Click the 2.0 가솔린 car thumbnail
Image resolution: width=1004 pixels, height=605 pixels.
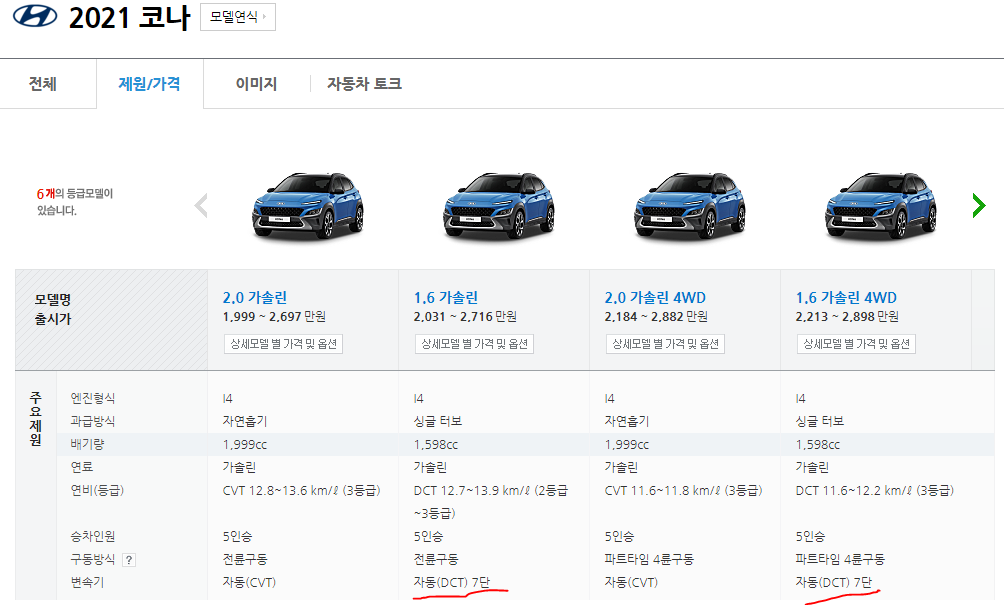[307, 206]
